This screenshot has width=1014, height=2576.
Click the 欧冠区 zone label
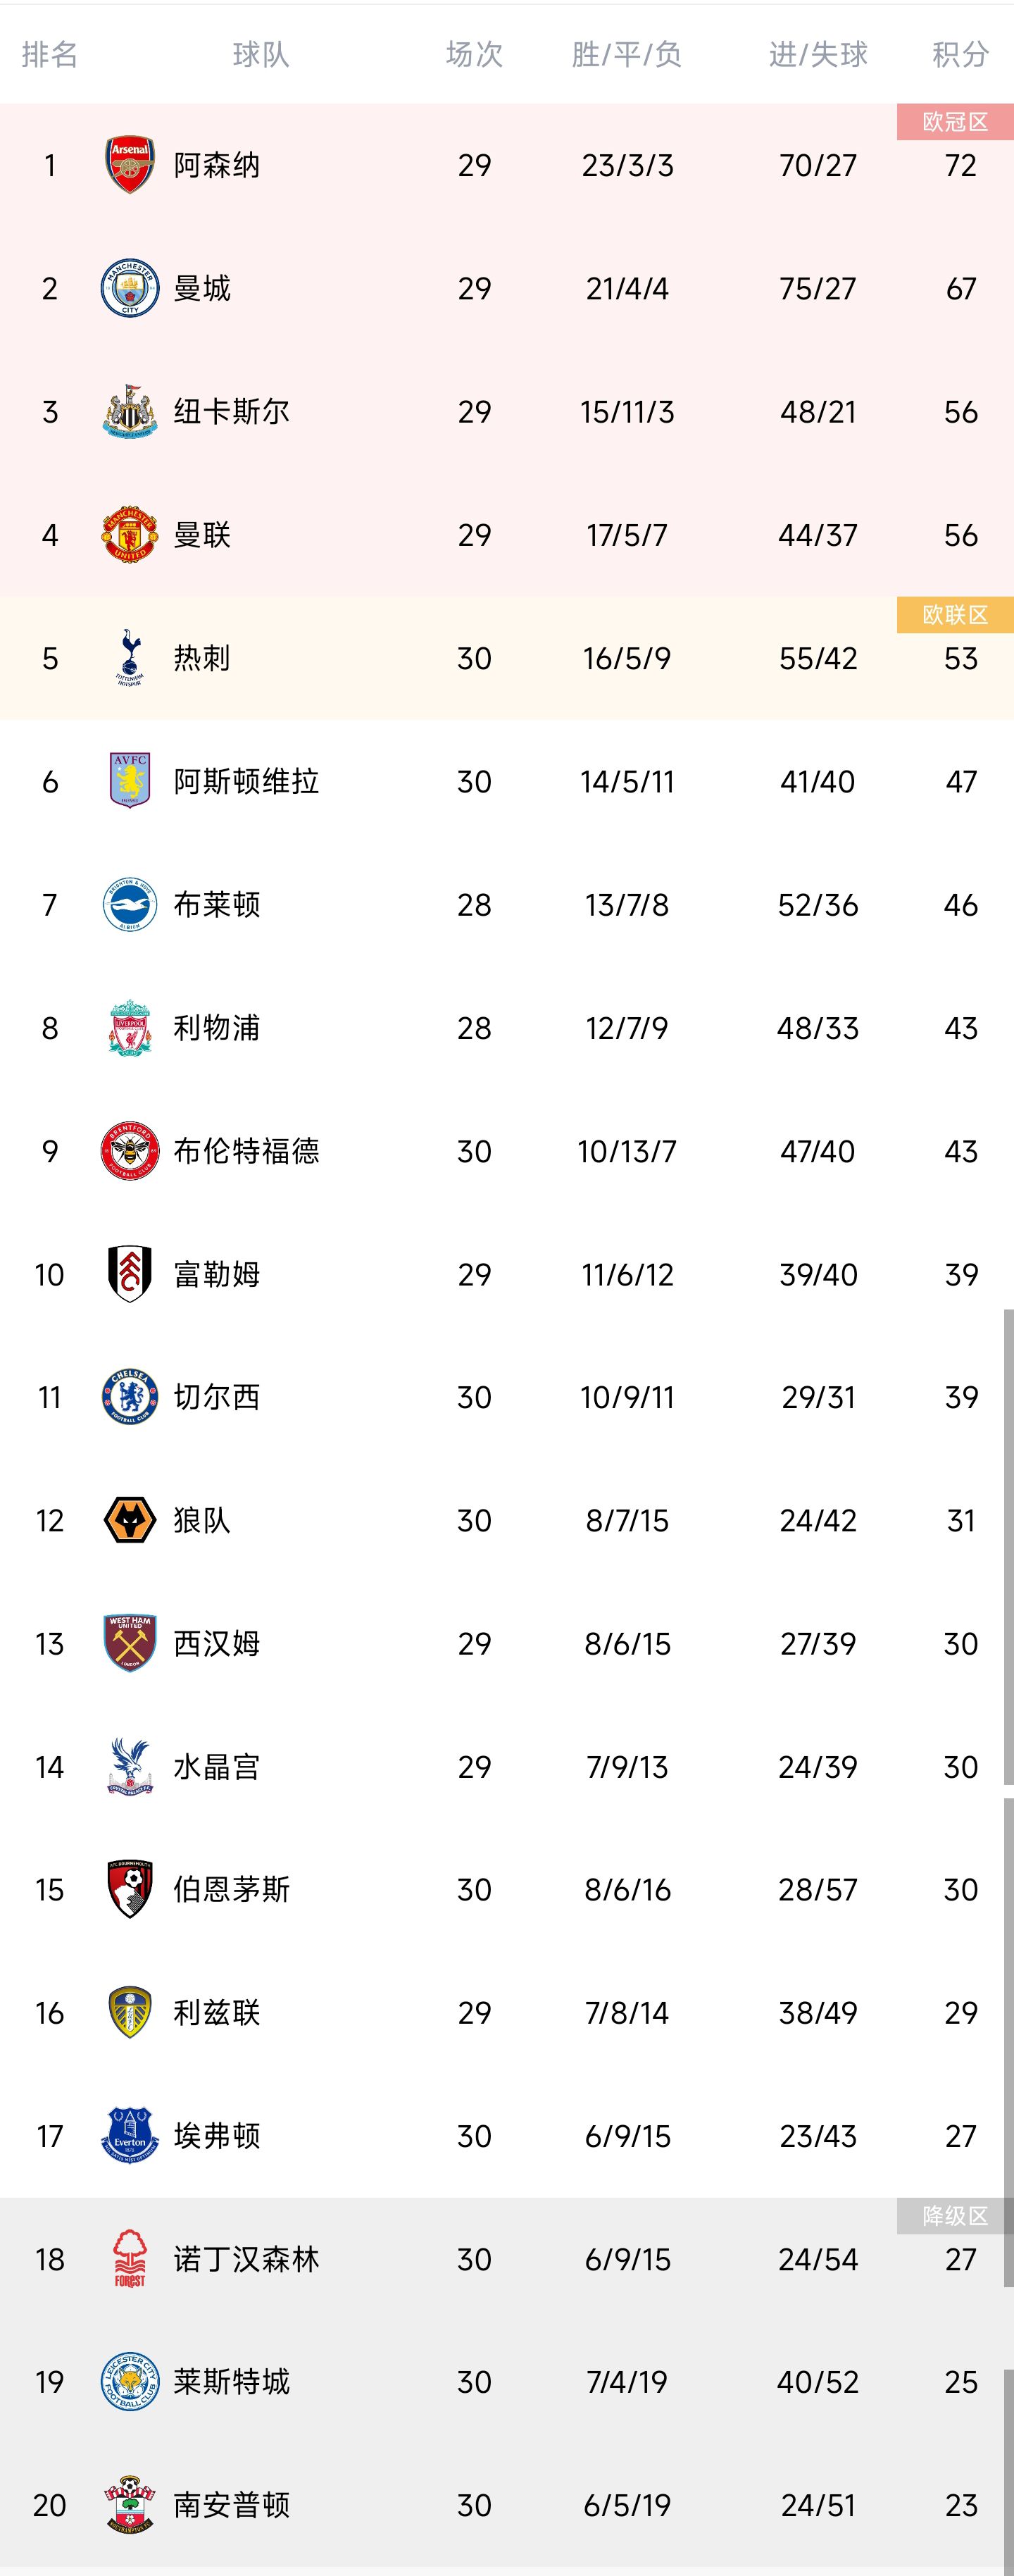point(955,122)
